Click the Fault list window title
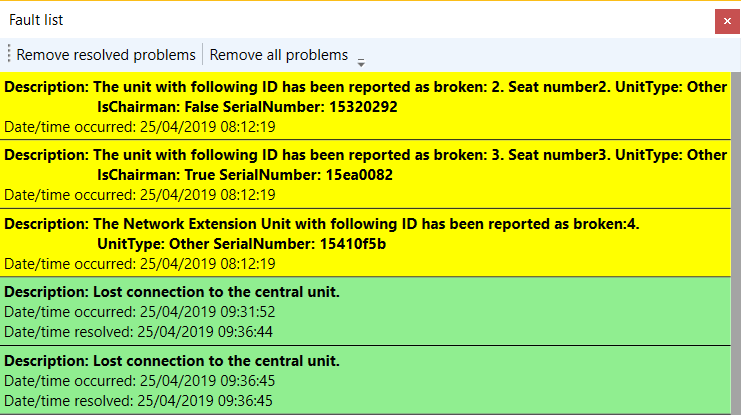 (x=37, y=20)
